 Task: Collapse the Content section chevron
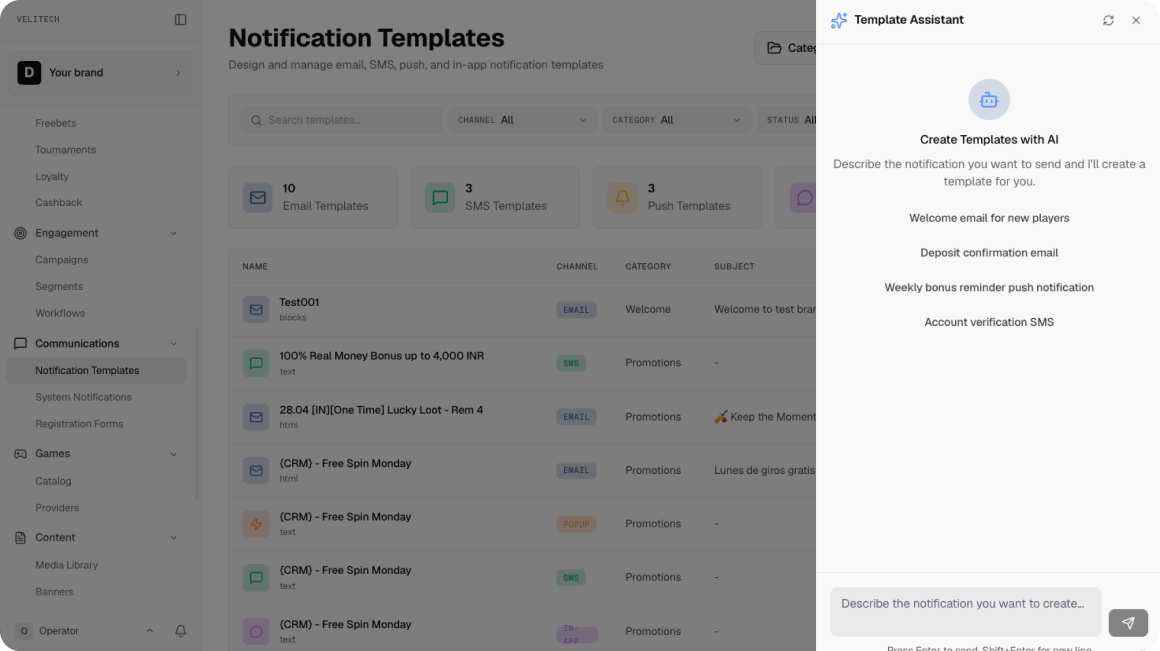(x=174, y=538)
